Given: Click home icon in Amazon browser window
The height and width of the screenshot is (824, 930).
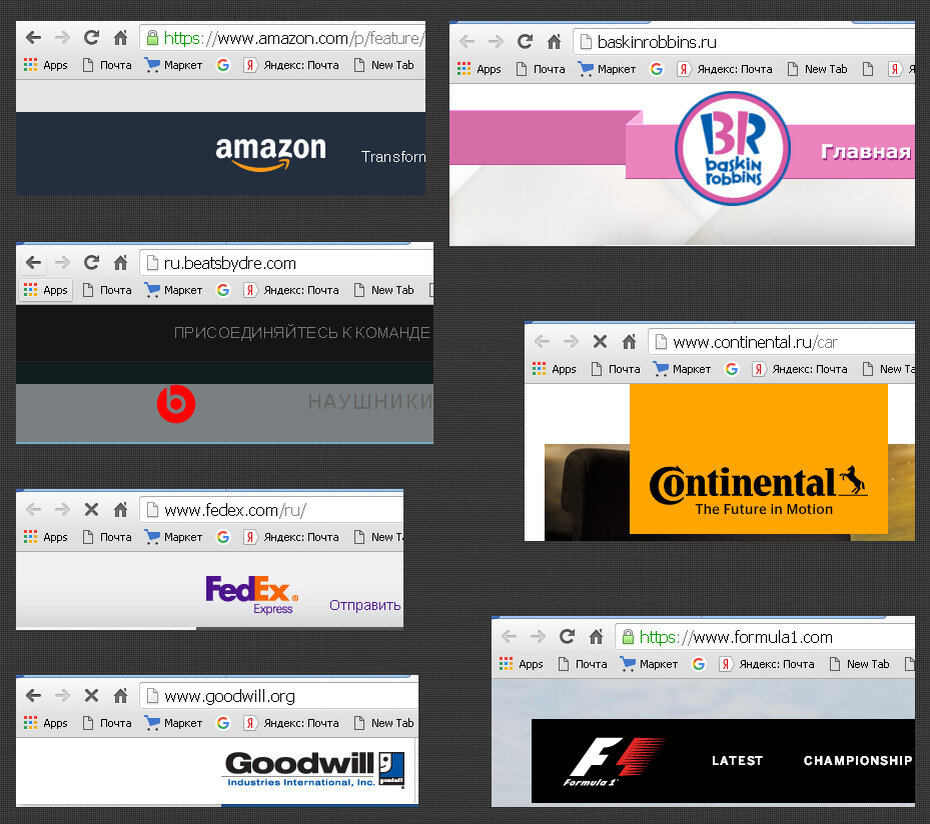Looking at the screenshot, I should coord(120,39).
